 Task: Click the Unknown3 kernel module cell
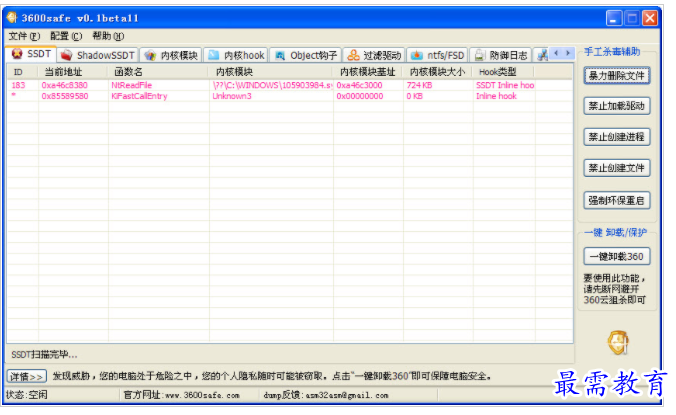pos(232,96)
